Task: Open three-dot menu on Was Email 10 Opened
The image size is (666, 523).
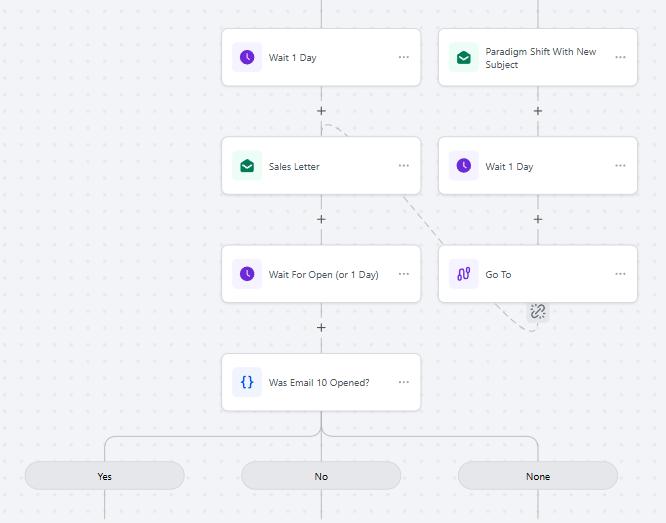Action: [404, 382]
